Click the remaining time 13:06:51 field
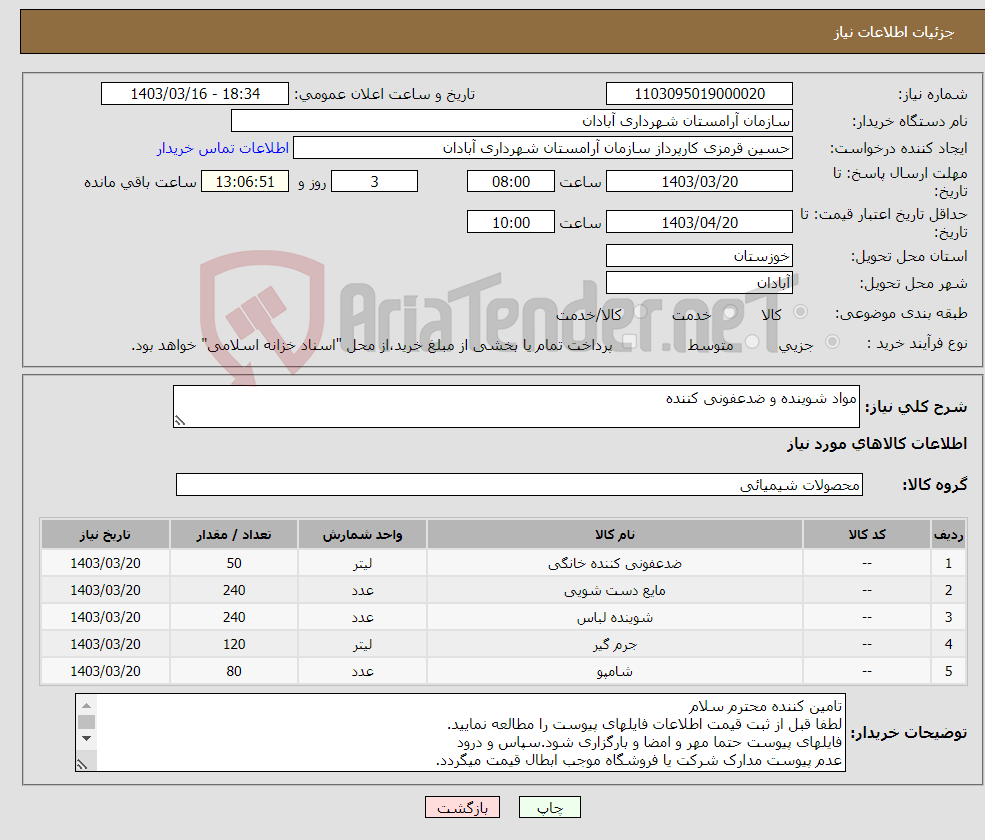The image size is (985, 840). coord(245,182)
